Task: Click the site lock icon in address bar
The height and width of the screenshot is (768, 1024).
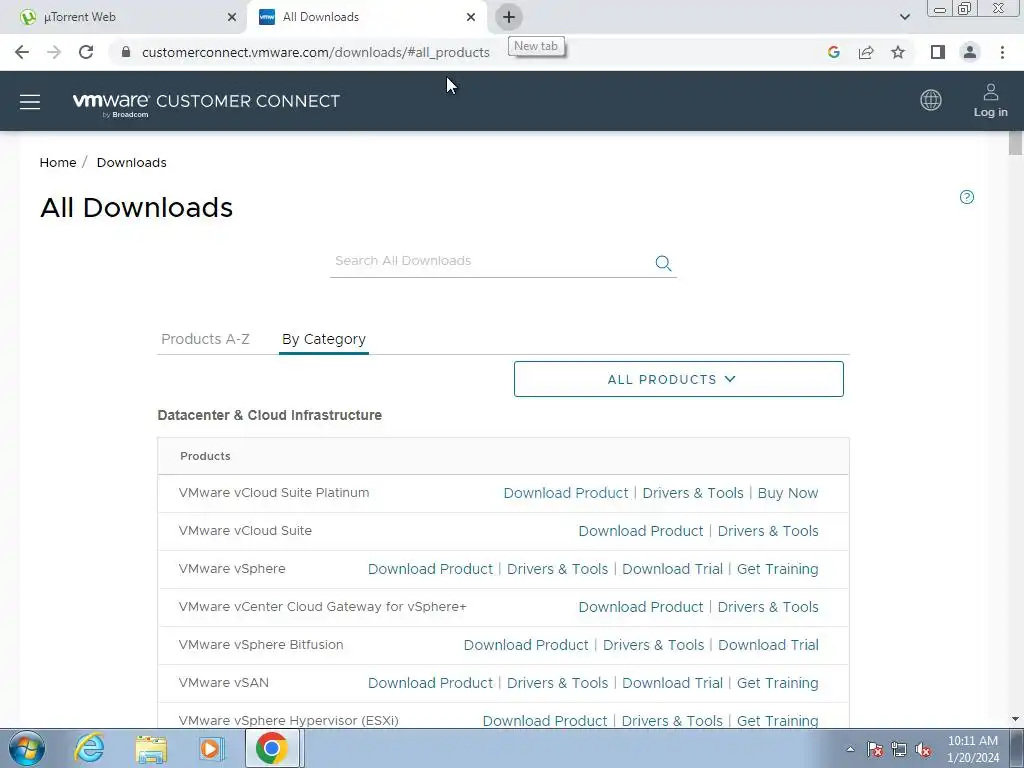Action: (x=126, y=52)
